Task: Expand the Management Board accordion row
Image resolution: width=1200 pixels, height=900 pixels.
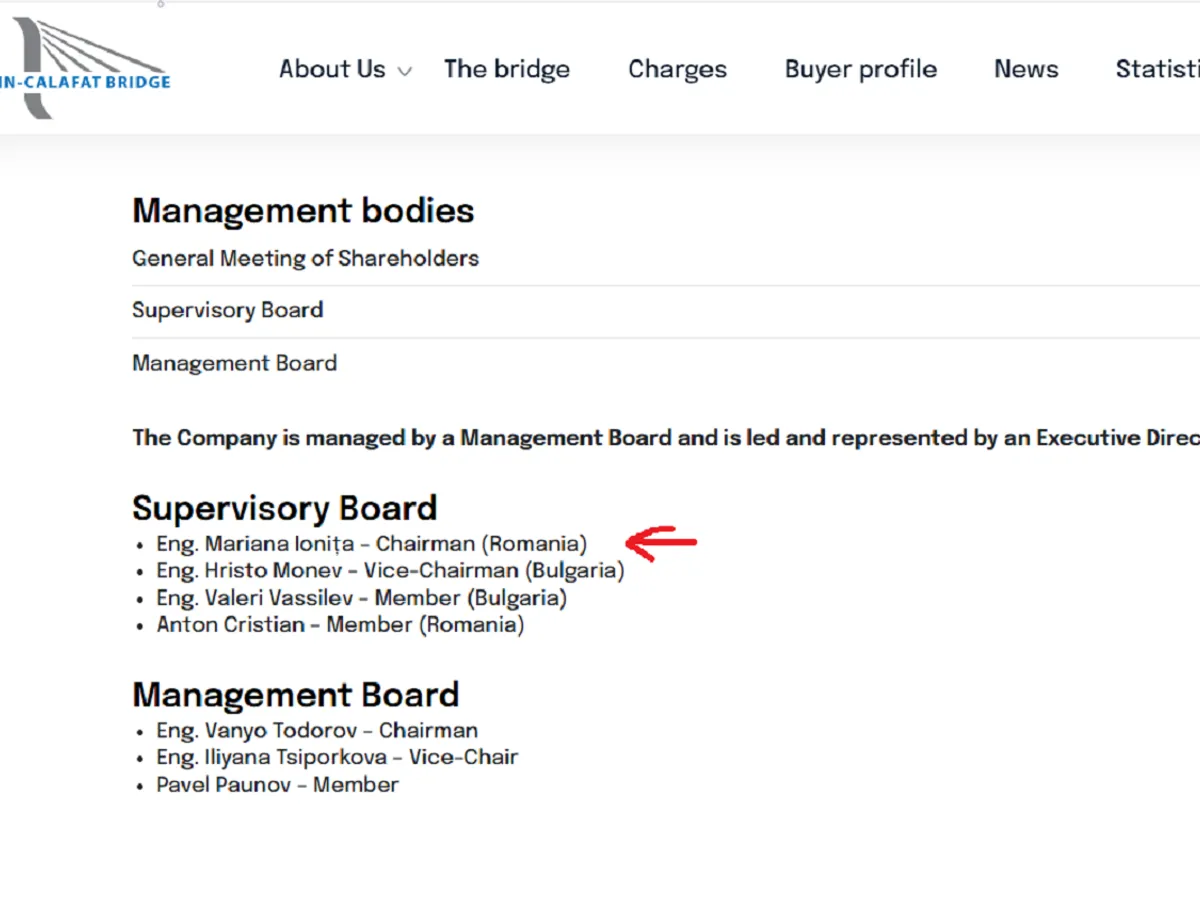Action: coord(234,363)
